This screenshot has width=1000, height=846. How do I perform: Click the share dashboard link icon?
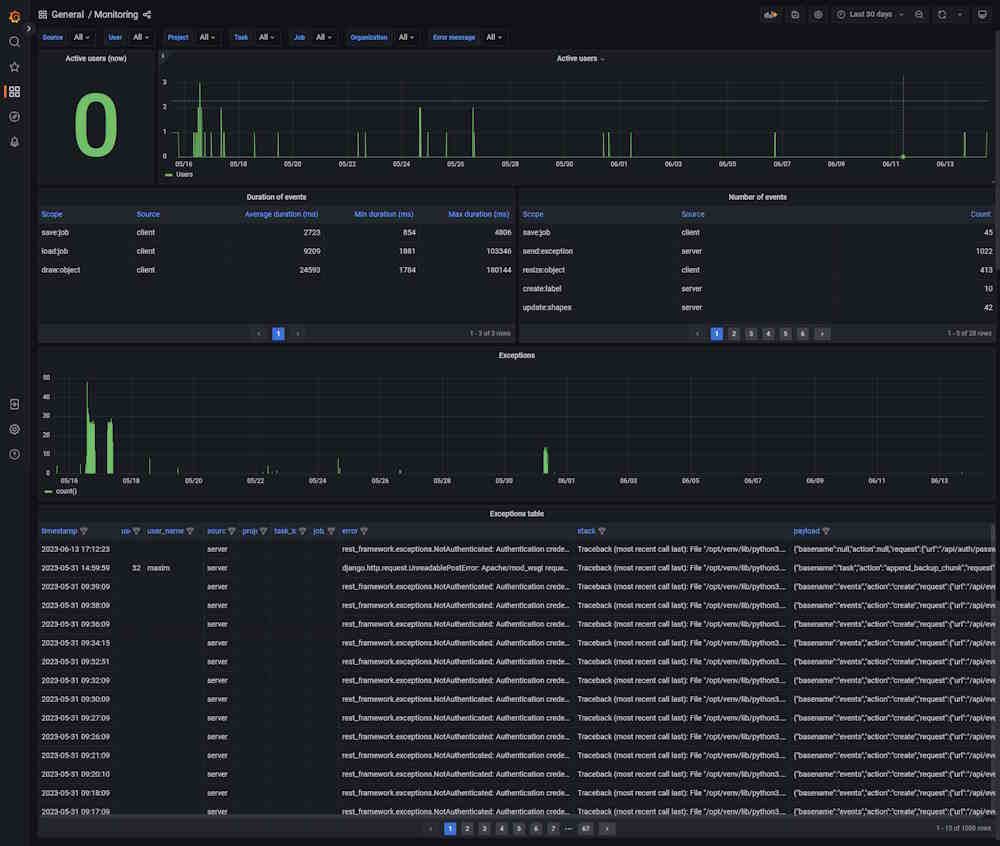tap(147, 14)
